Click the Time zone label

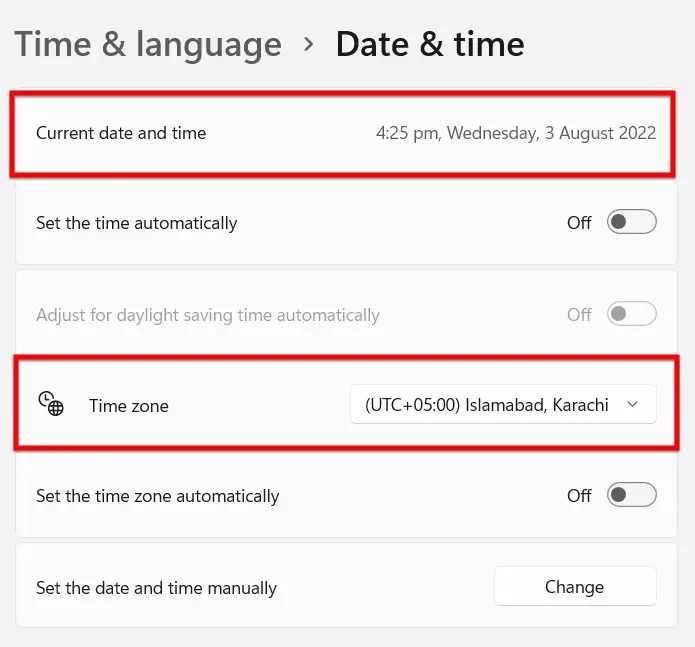click(129, 406)
